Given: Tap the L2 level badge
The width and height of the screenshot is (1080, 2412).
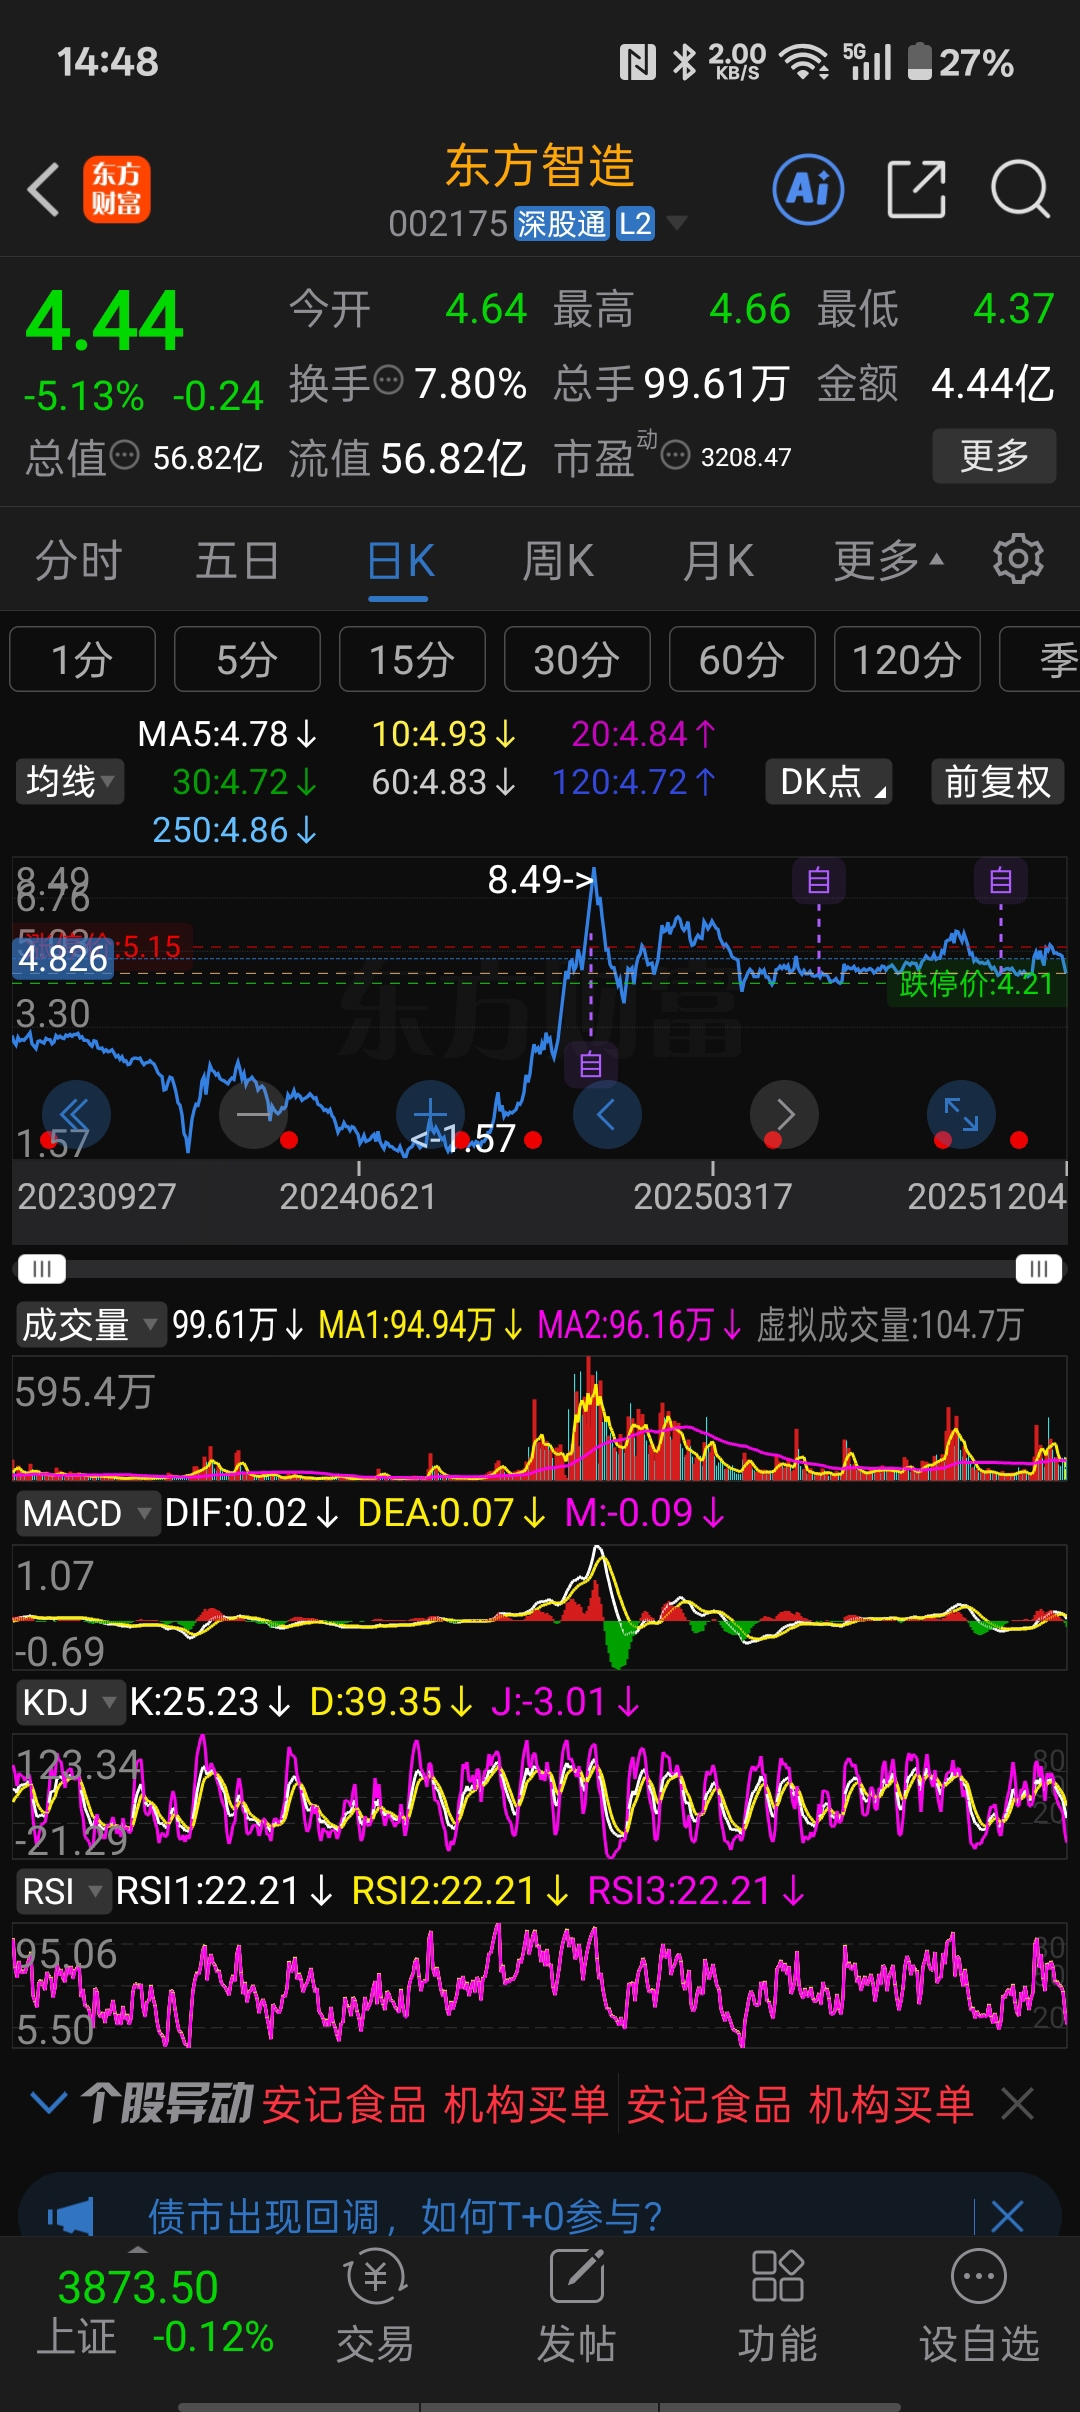Looking at the screenshot, I should click(x=635, y=223).
